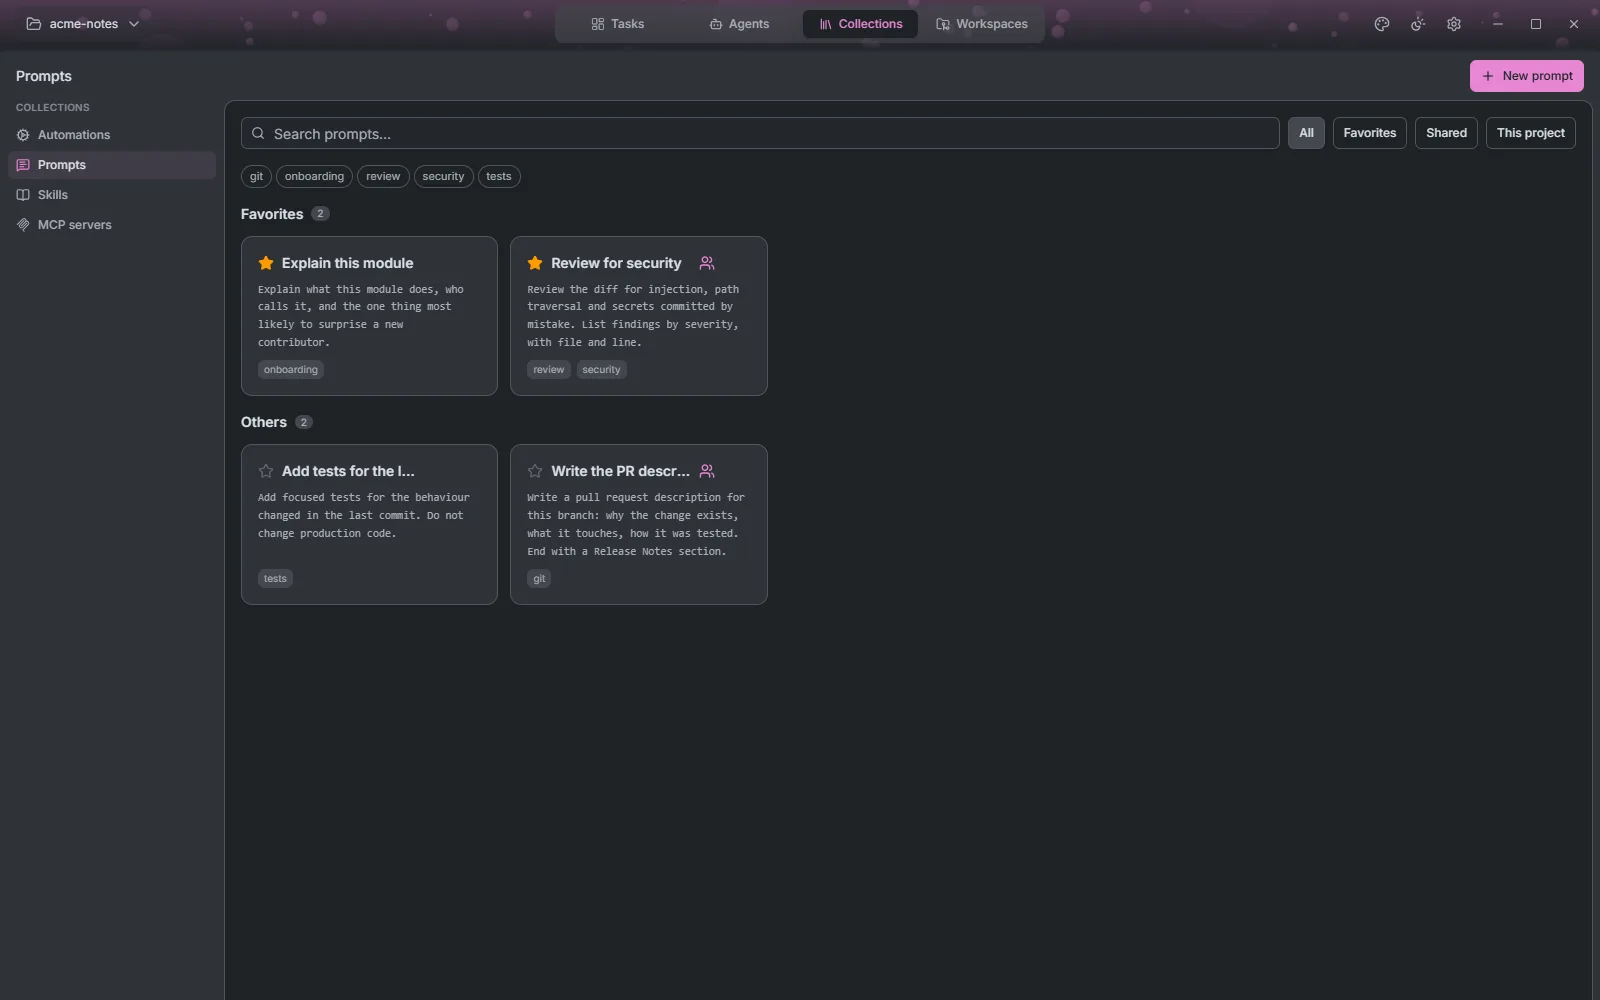This screenshot has width=1600, height=1000.
Task: Open MCP servers in the sidebar
Action: tap(112, 225)
